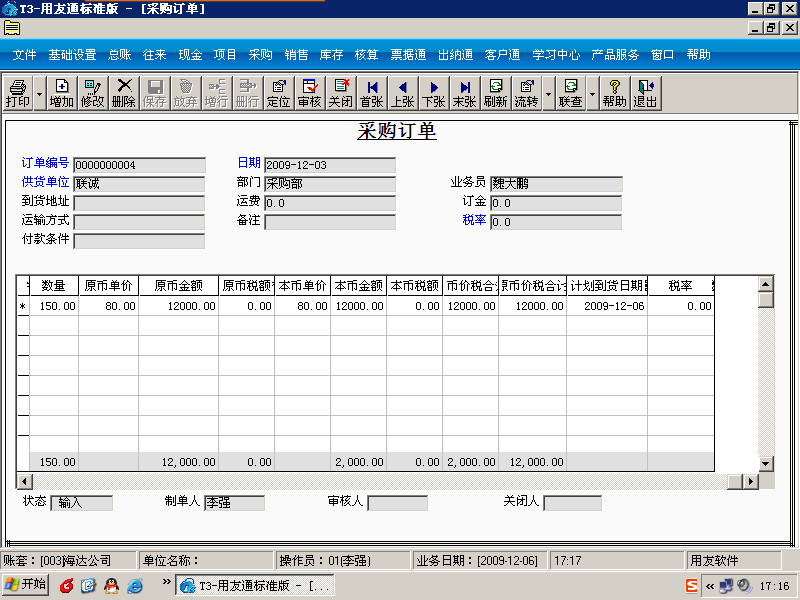Open the 库存 menu
800x600 pixels.
pyautogui.click(x=331, y=55)
